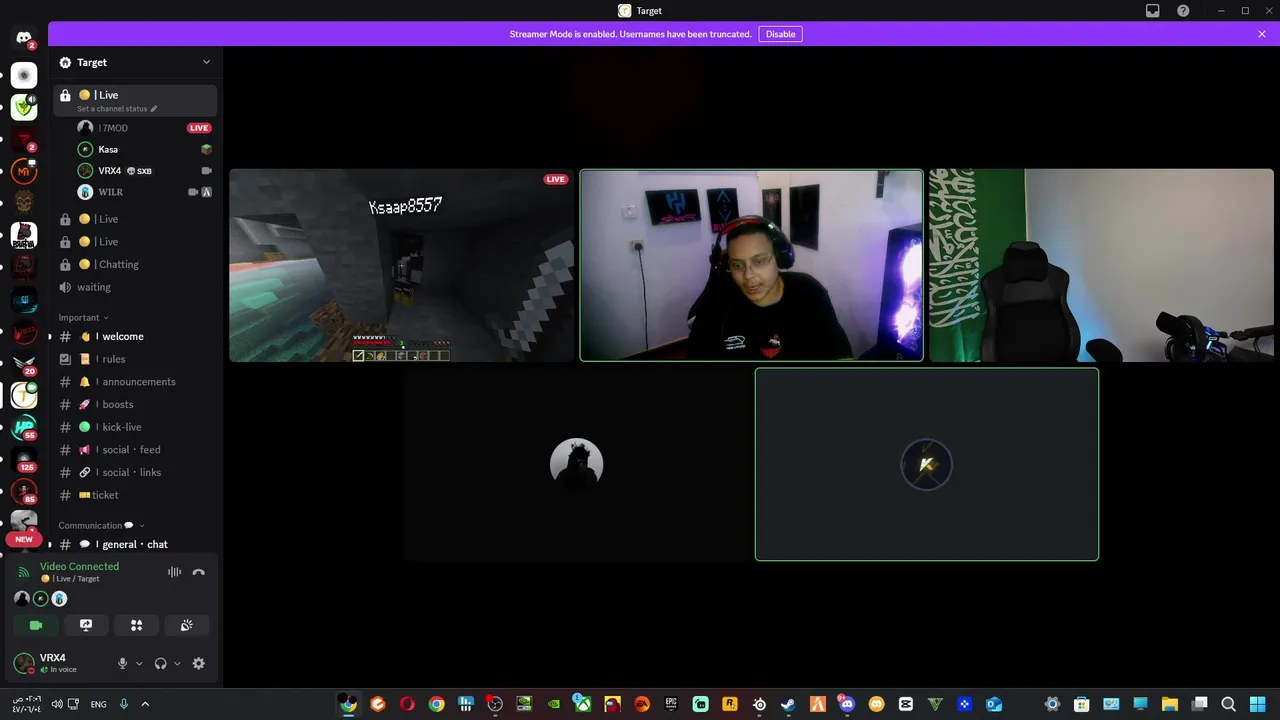Toggle the green camera button off
This screenshot has width=1280, height=720.
point(36,625)
